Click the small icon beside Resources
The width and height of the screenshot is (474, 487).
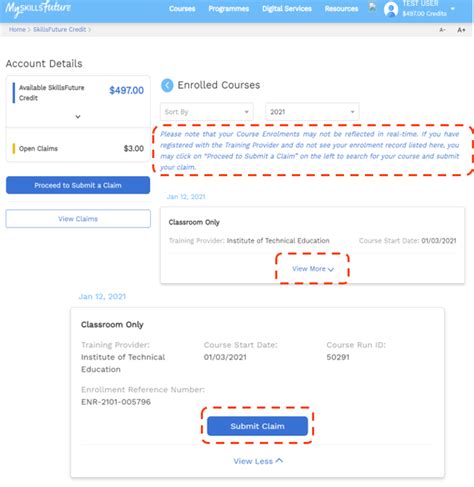click(x=372, y=7)
